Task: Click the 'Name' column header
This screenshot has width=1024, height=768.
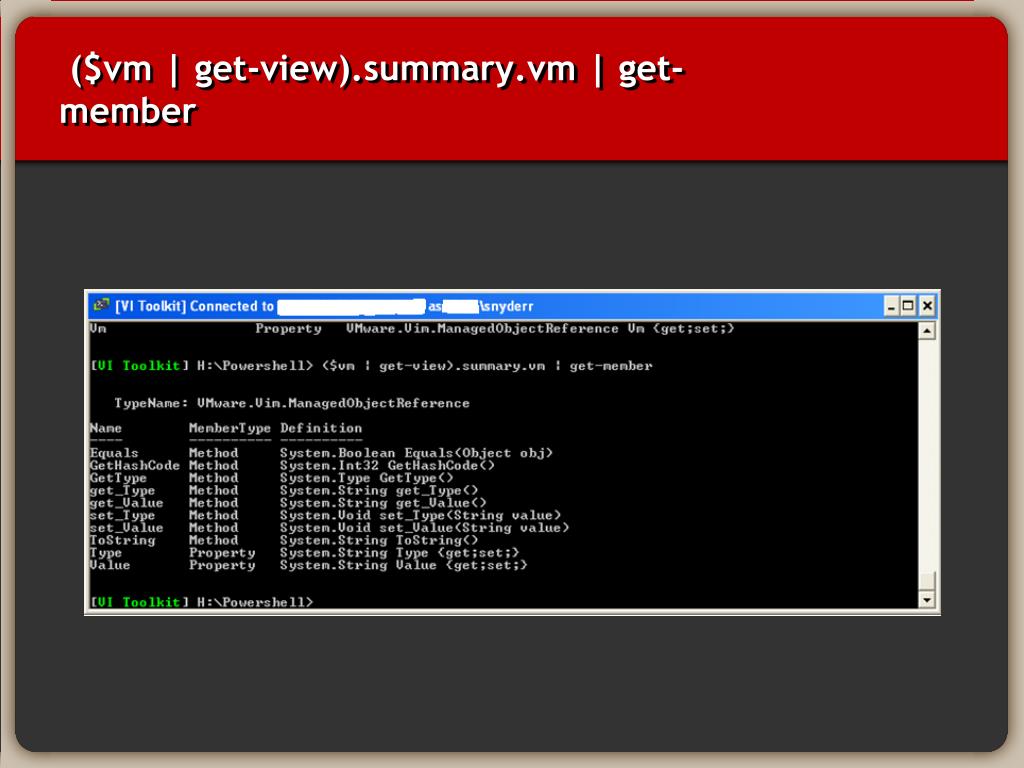Action: (x=106, y=428)
